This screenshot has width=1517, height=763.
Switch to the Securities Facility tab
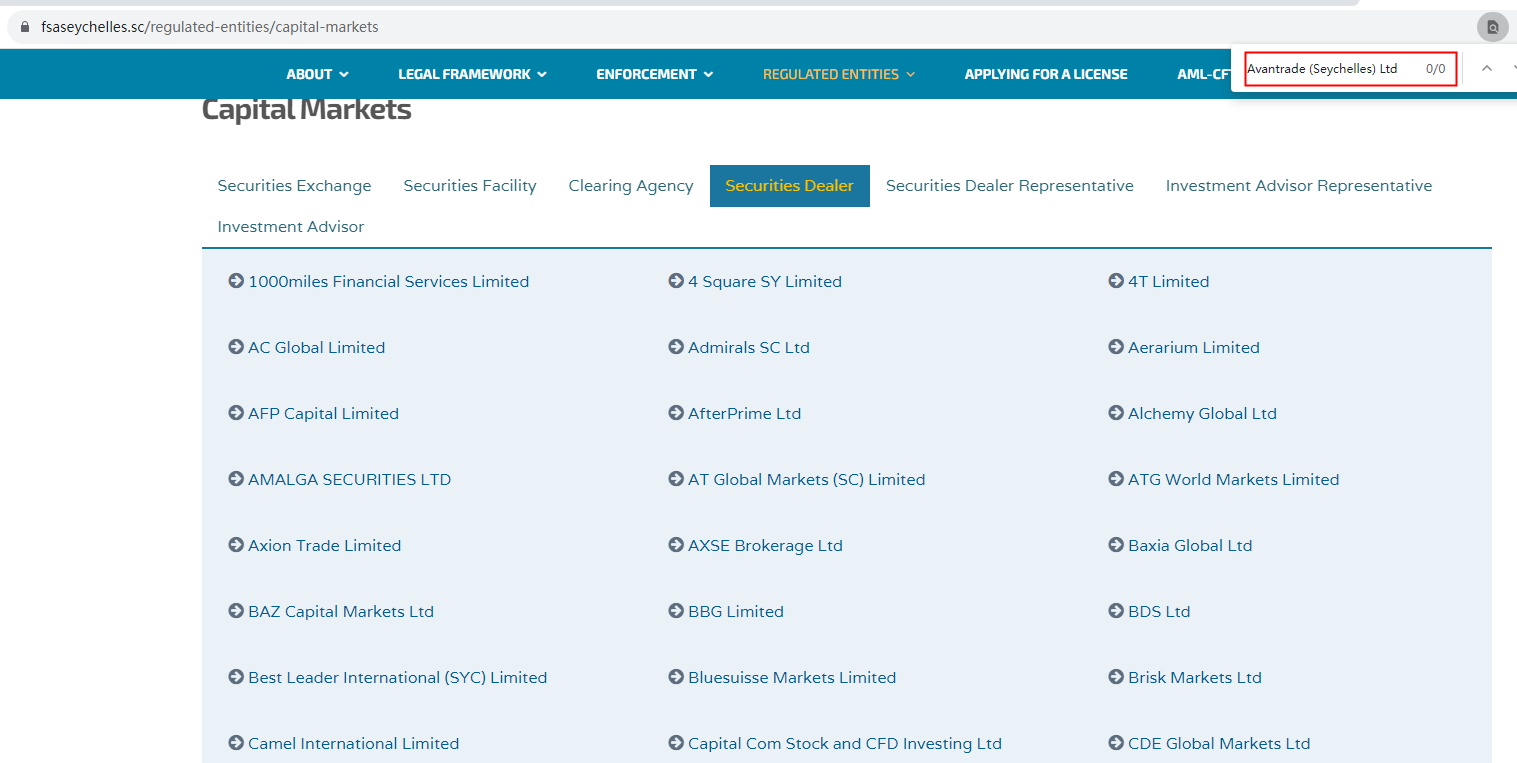tap(470, 186)
